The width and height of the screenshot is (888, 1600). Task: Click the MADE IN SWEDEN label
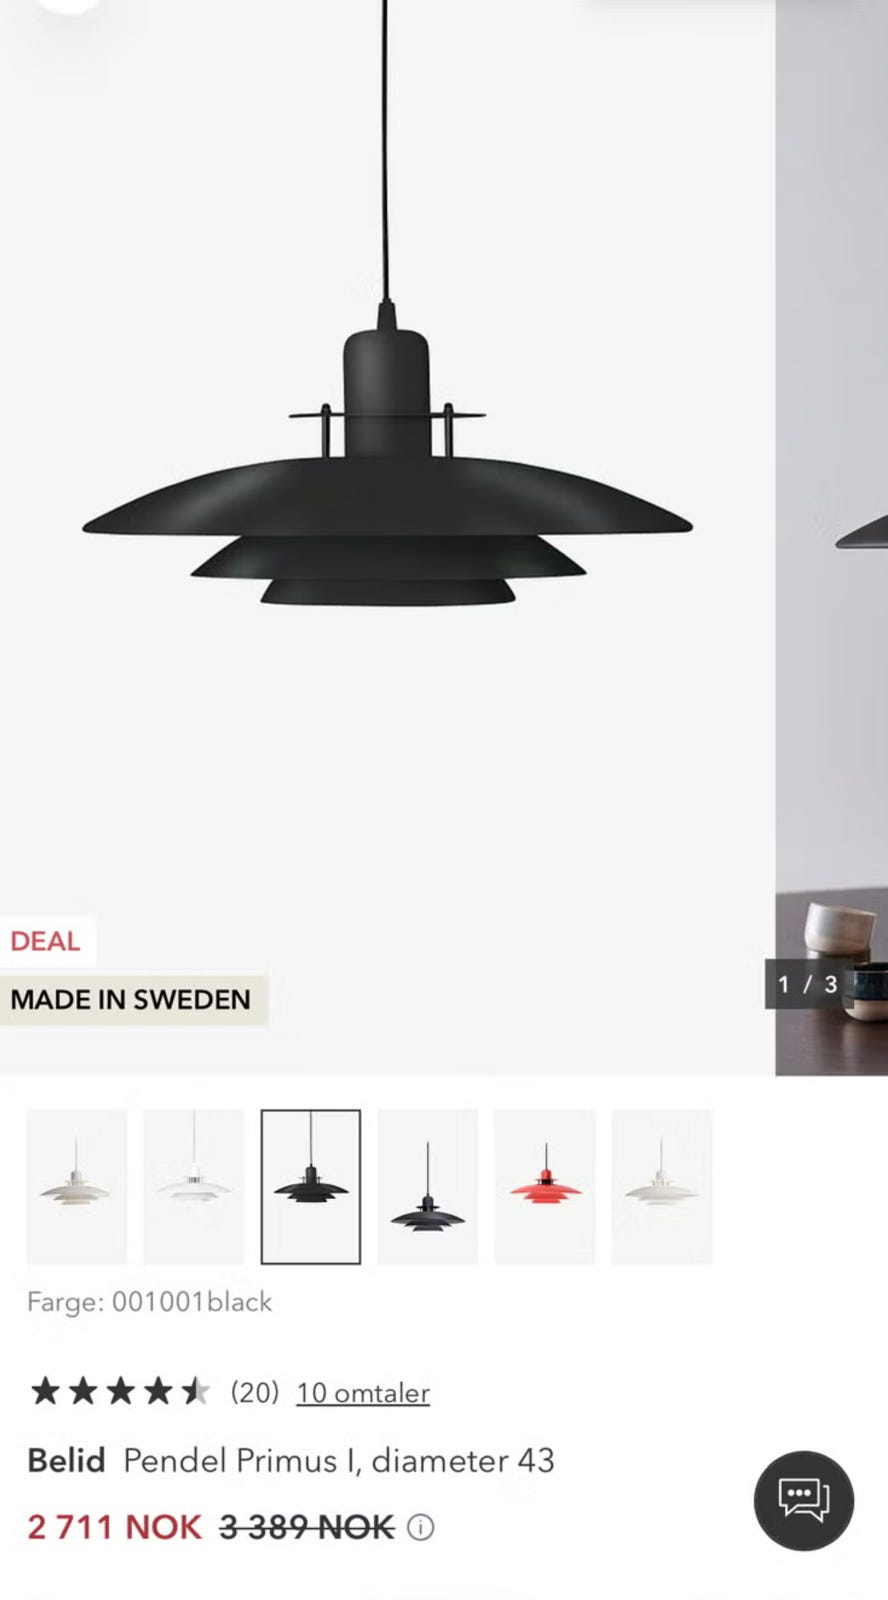(131, 999)
